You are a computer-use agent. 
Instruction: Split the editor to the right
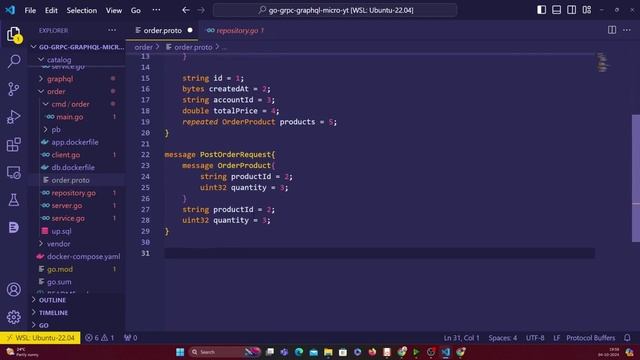pos(612,30)
